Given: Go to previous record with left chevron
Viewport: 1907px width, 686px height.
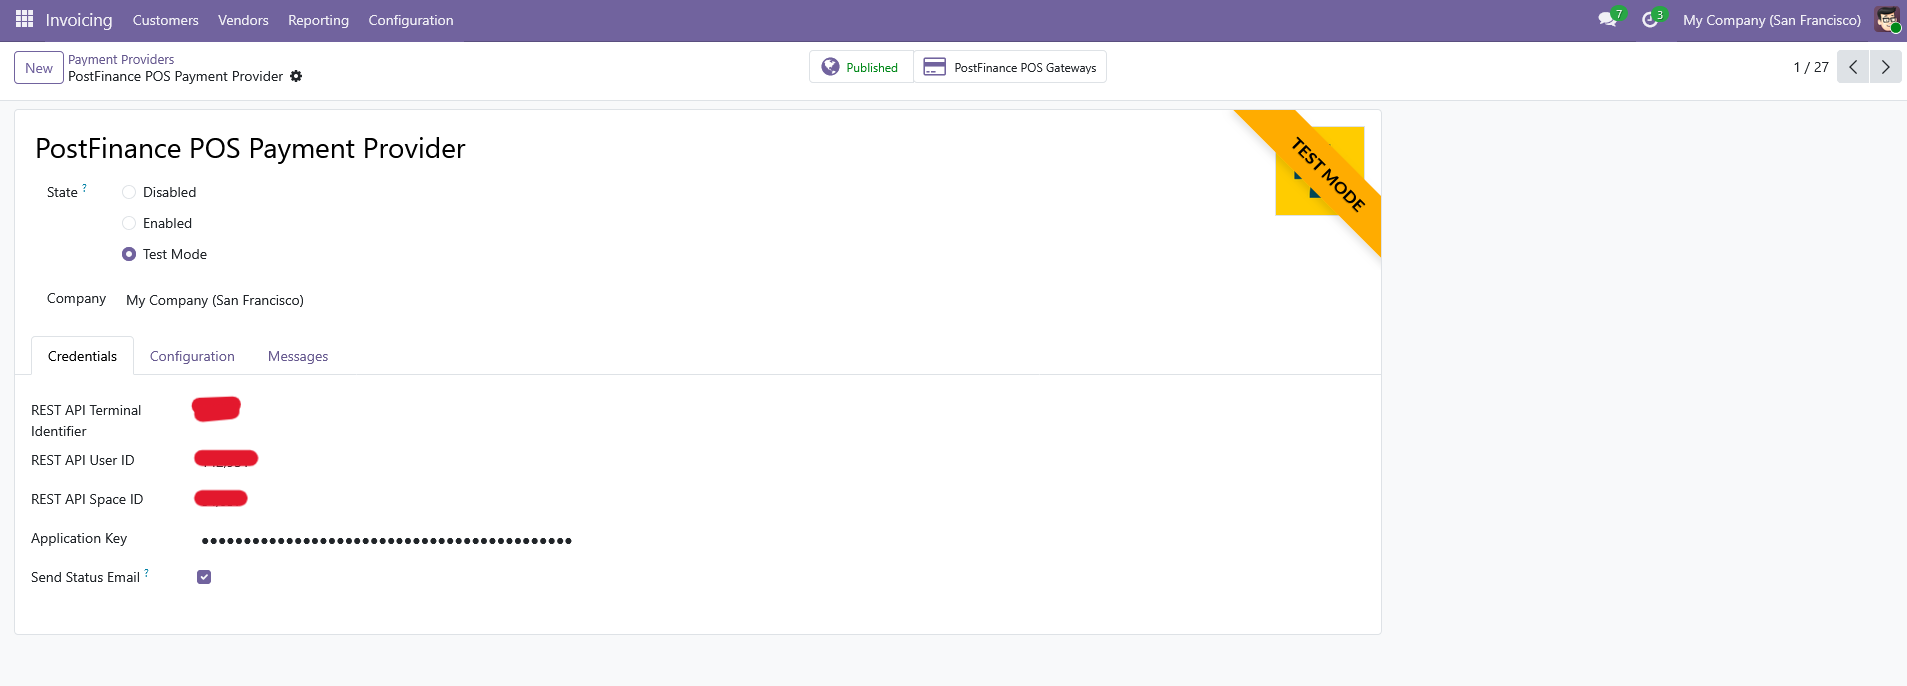Looking at the screenshot, I should click(x=1853, y=67).
